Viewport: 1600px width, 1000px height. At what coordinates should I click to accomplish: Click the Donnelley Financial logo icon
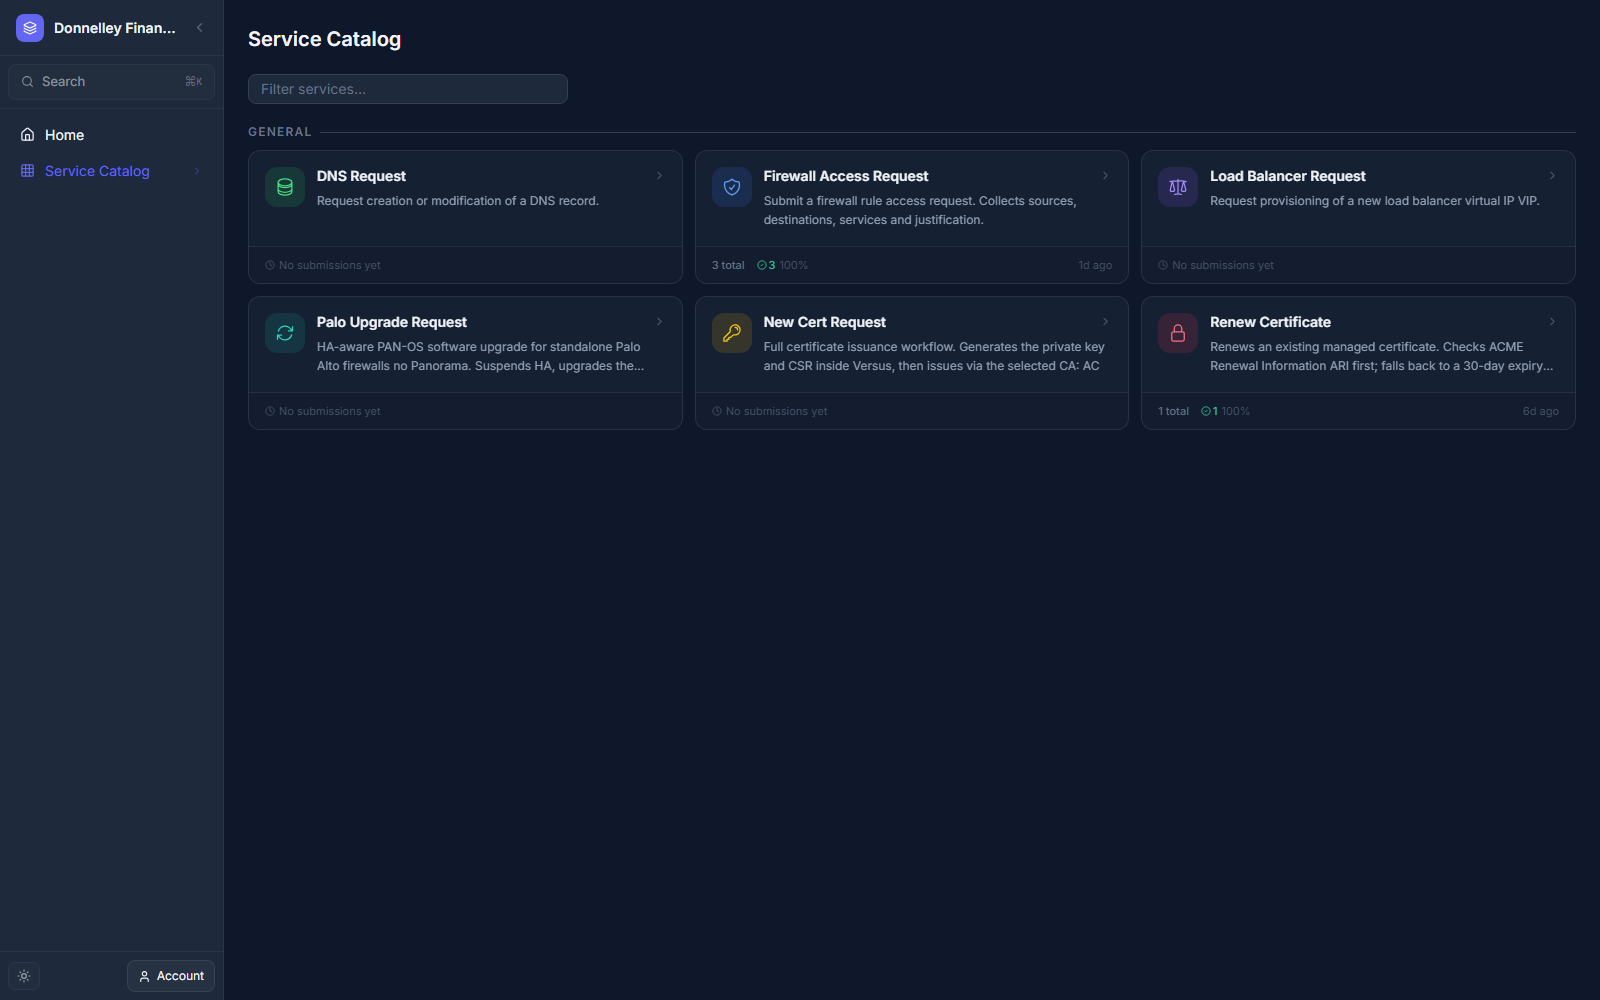tap(30, 28)
